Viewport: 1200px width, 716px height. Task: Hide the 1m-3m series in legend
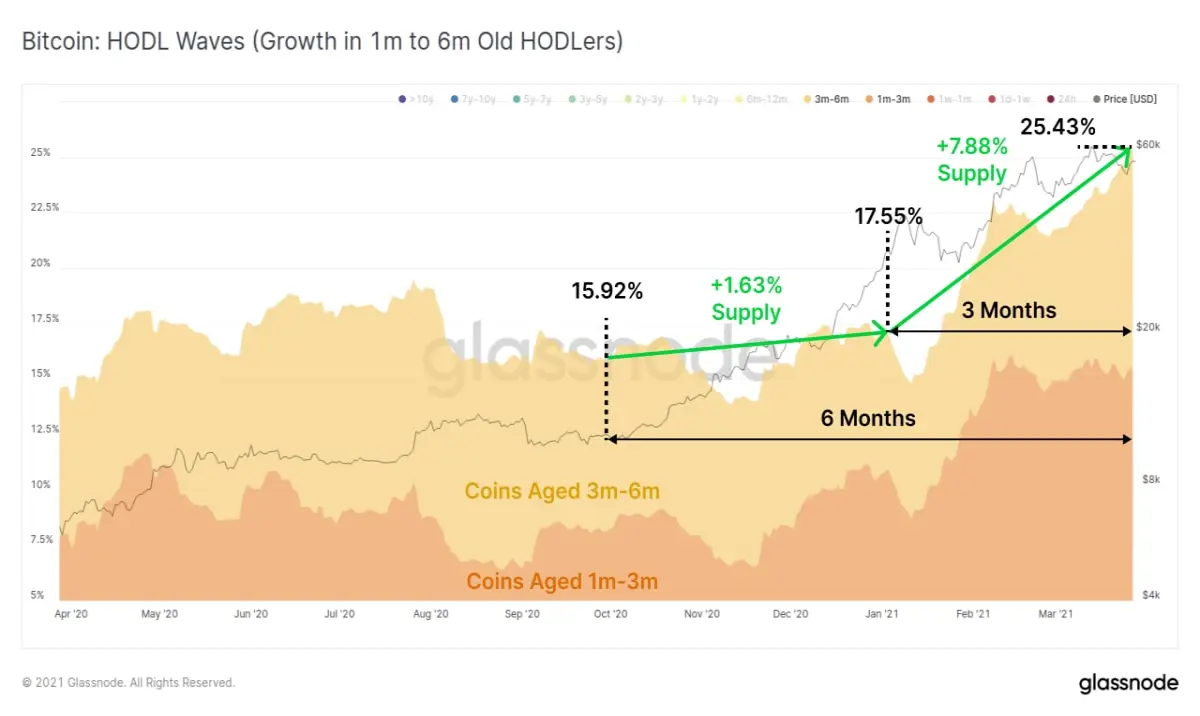(x=888, y=99)
